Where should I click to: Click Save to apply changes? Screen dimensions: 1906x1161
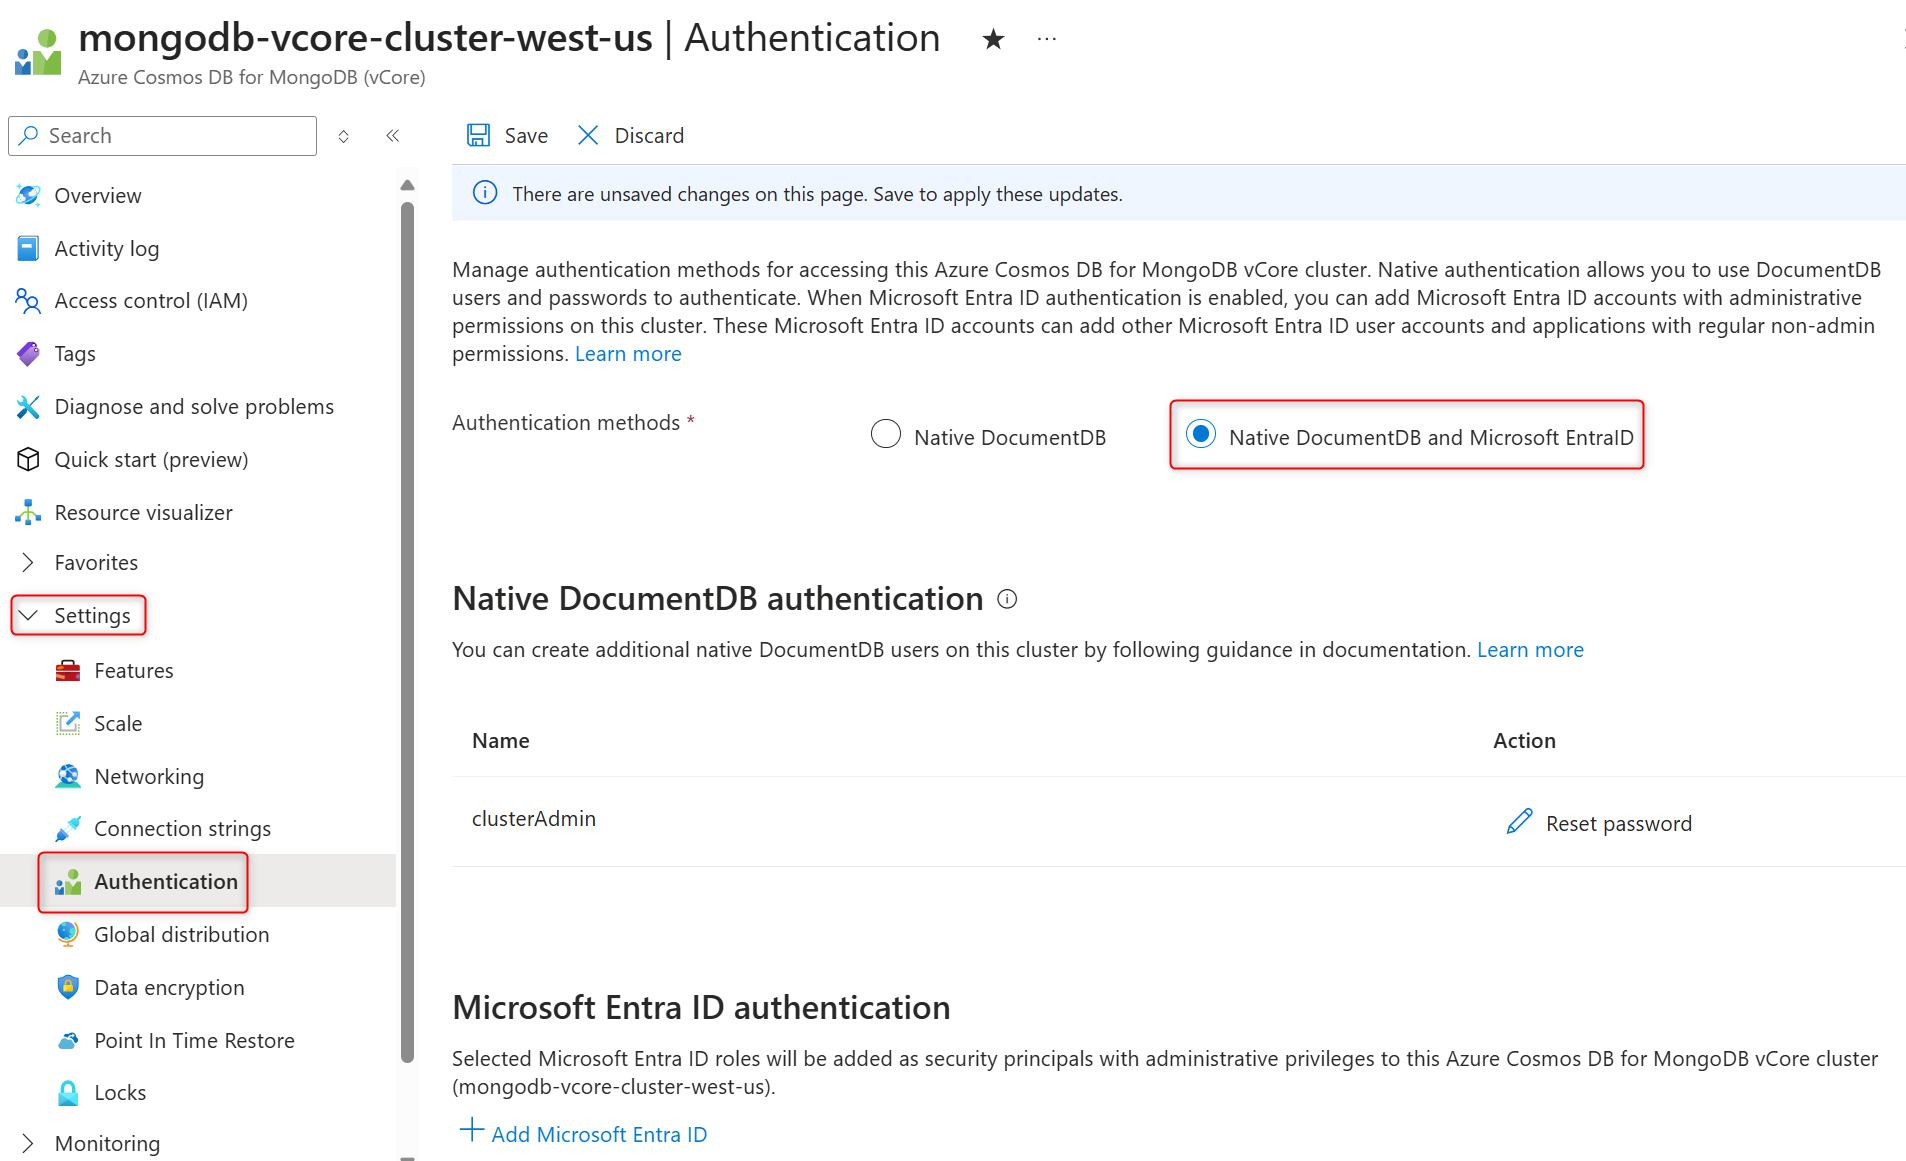point(506,135)
